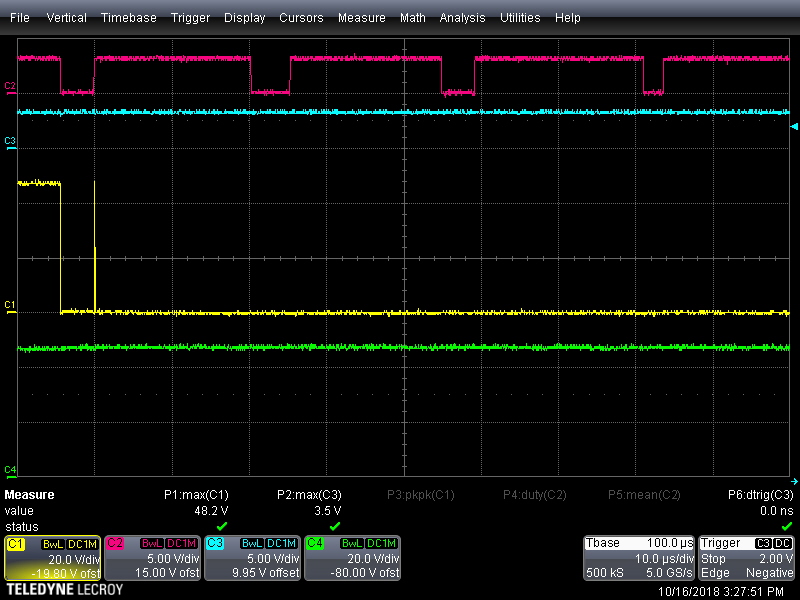Open the Cursors menu
Viewport: 800px width, 600px height.
[x=301, y=17]
